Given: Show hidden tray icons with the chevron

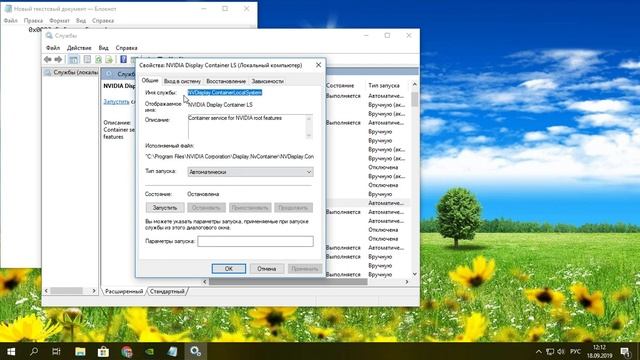Looking at the screenshot, I should click(x=539, y=351).
